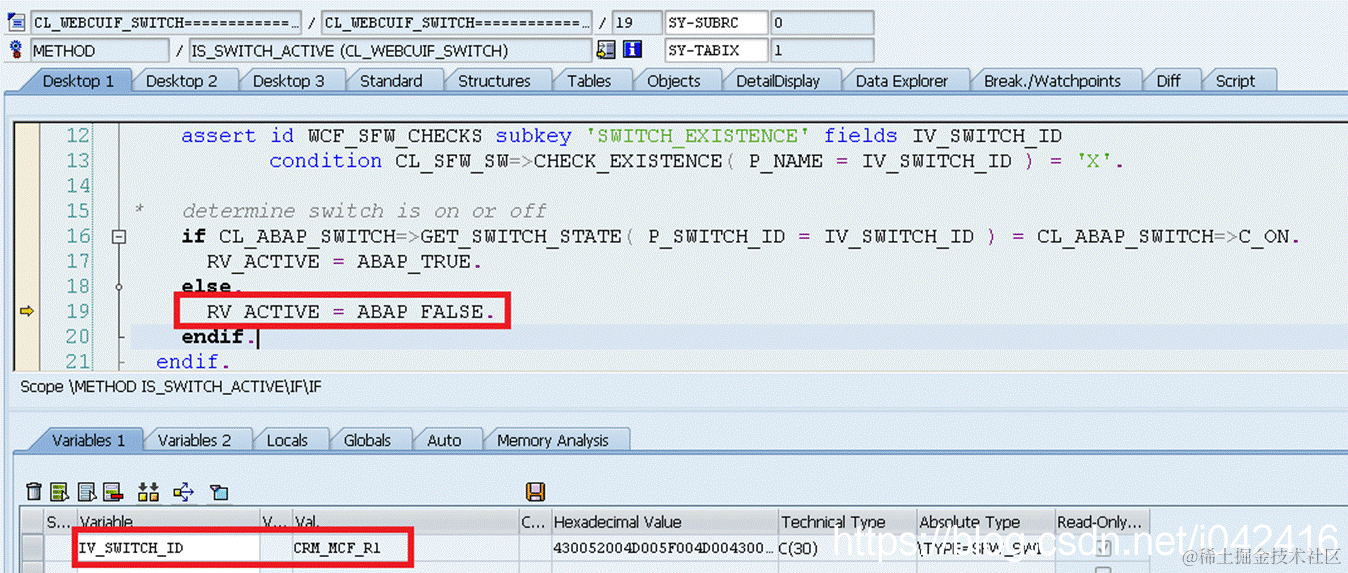Select the Variables 1 tab

click(x=89, y=440)
